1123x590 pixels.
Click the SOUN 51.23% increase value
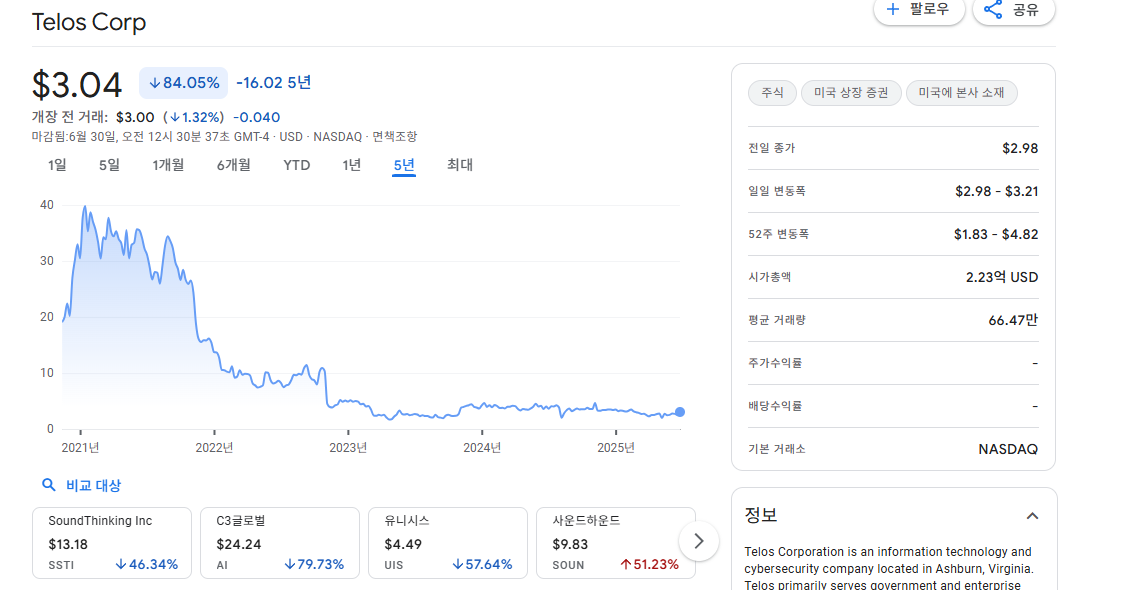pyautogui.click(x=649, y=565)
